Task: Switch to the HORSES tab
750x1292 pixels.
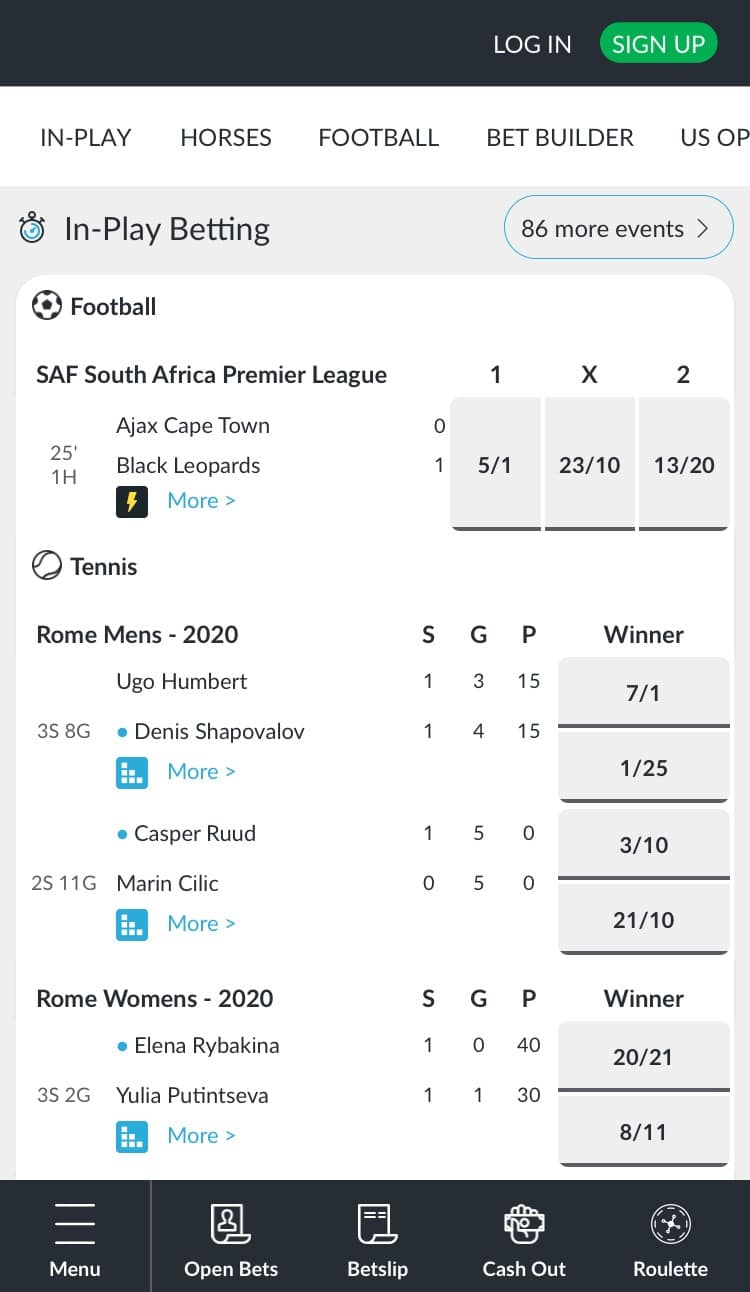Action: pos(226,138)
